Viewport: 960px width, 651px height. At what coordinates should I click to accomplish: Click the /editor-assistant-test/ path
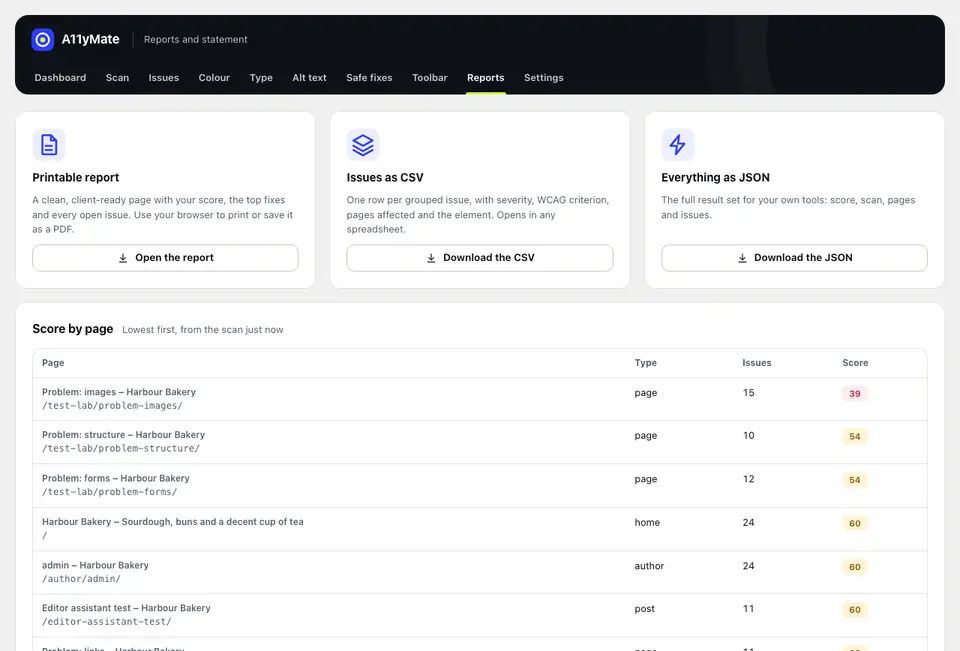[x=107, y=622]
